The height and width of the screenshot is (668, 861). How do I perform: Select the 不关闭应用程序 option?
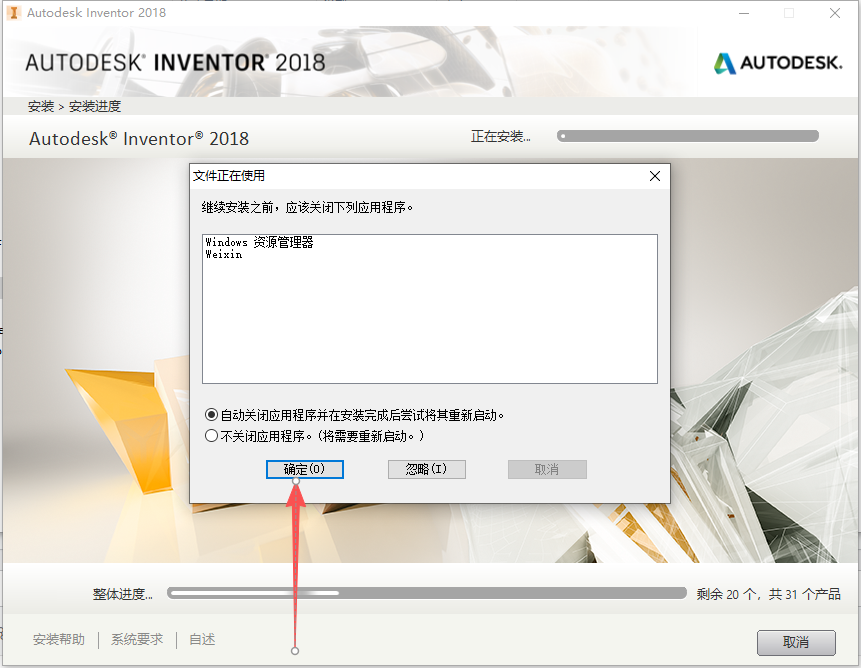click(209, 435)
